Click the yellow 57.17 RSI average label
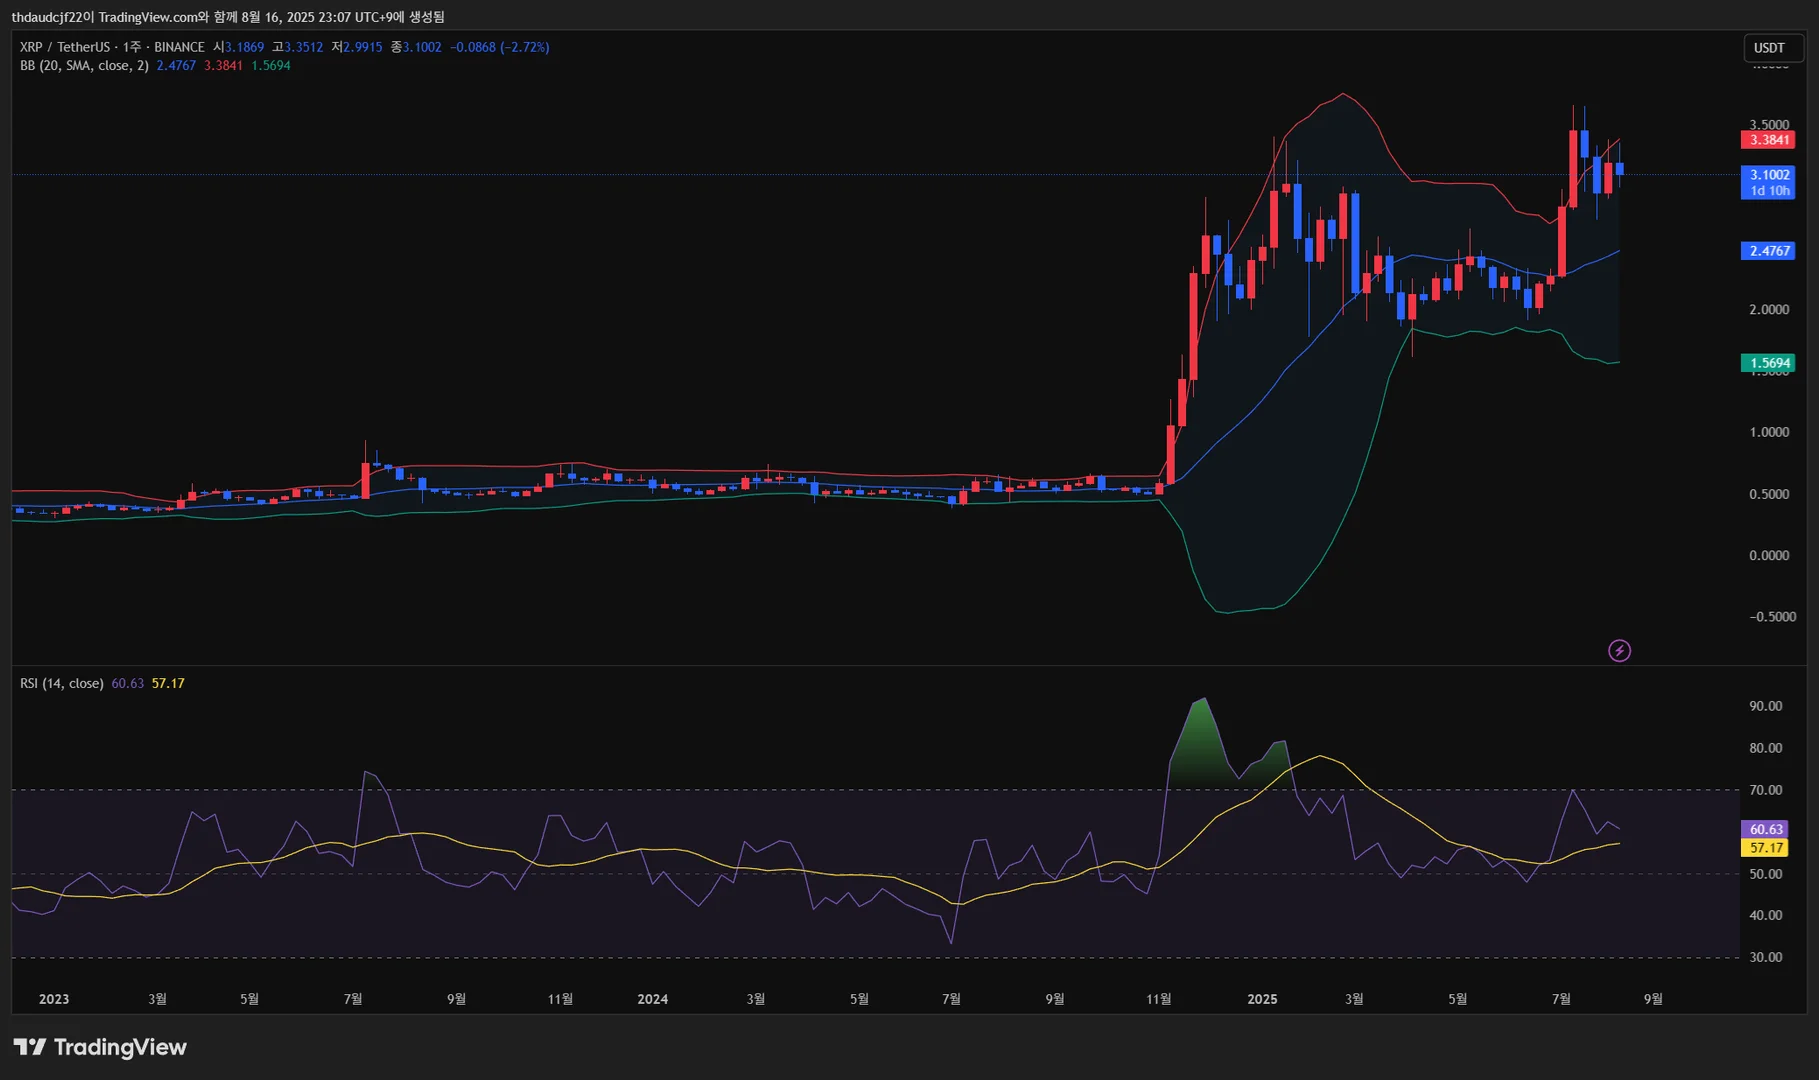 coord(1766,848)
